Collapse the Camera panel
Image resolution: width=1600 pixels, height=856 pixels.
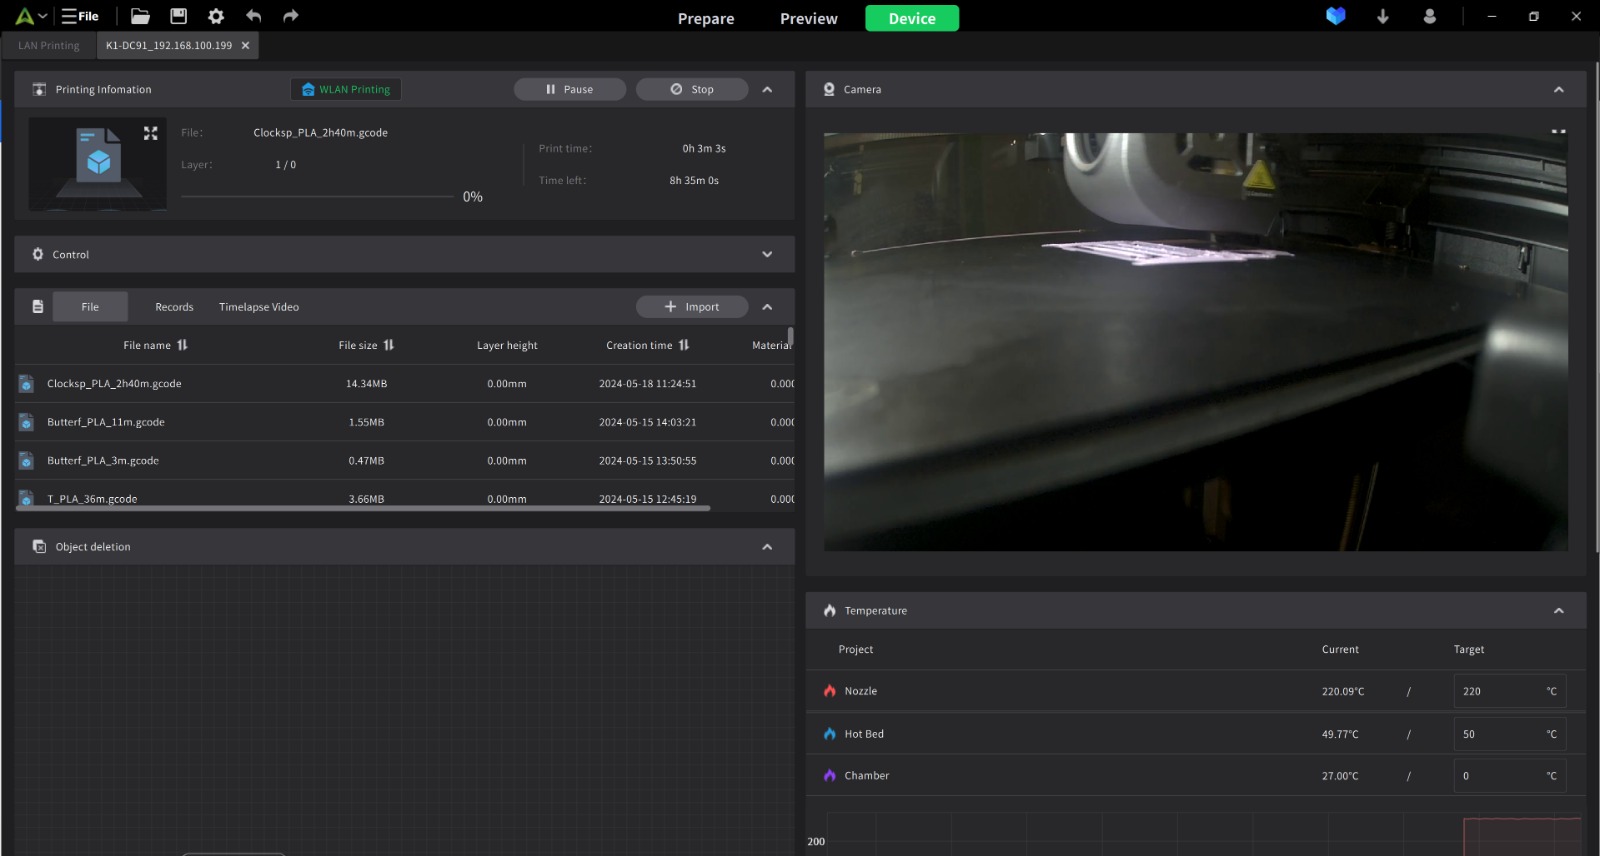(x=1558, y=89)
